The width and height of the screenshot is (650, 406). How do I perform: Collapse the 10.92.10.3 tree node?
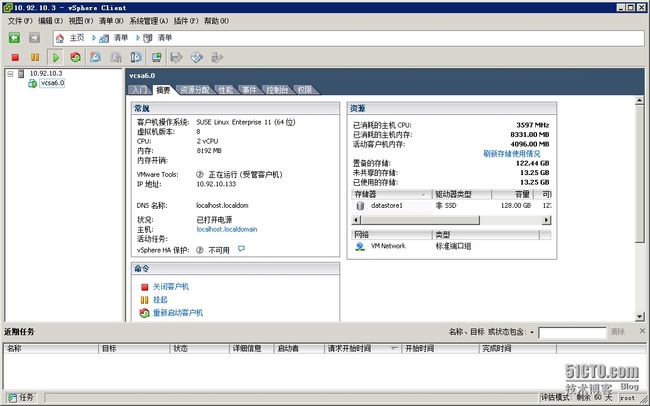coord(10,74)
